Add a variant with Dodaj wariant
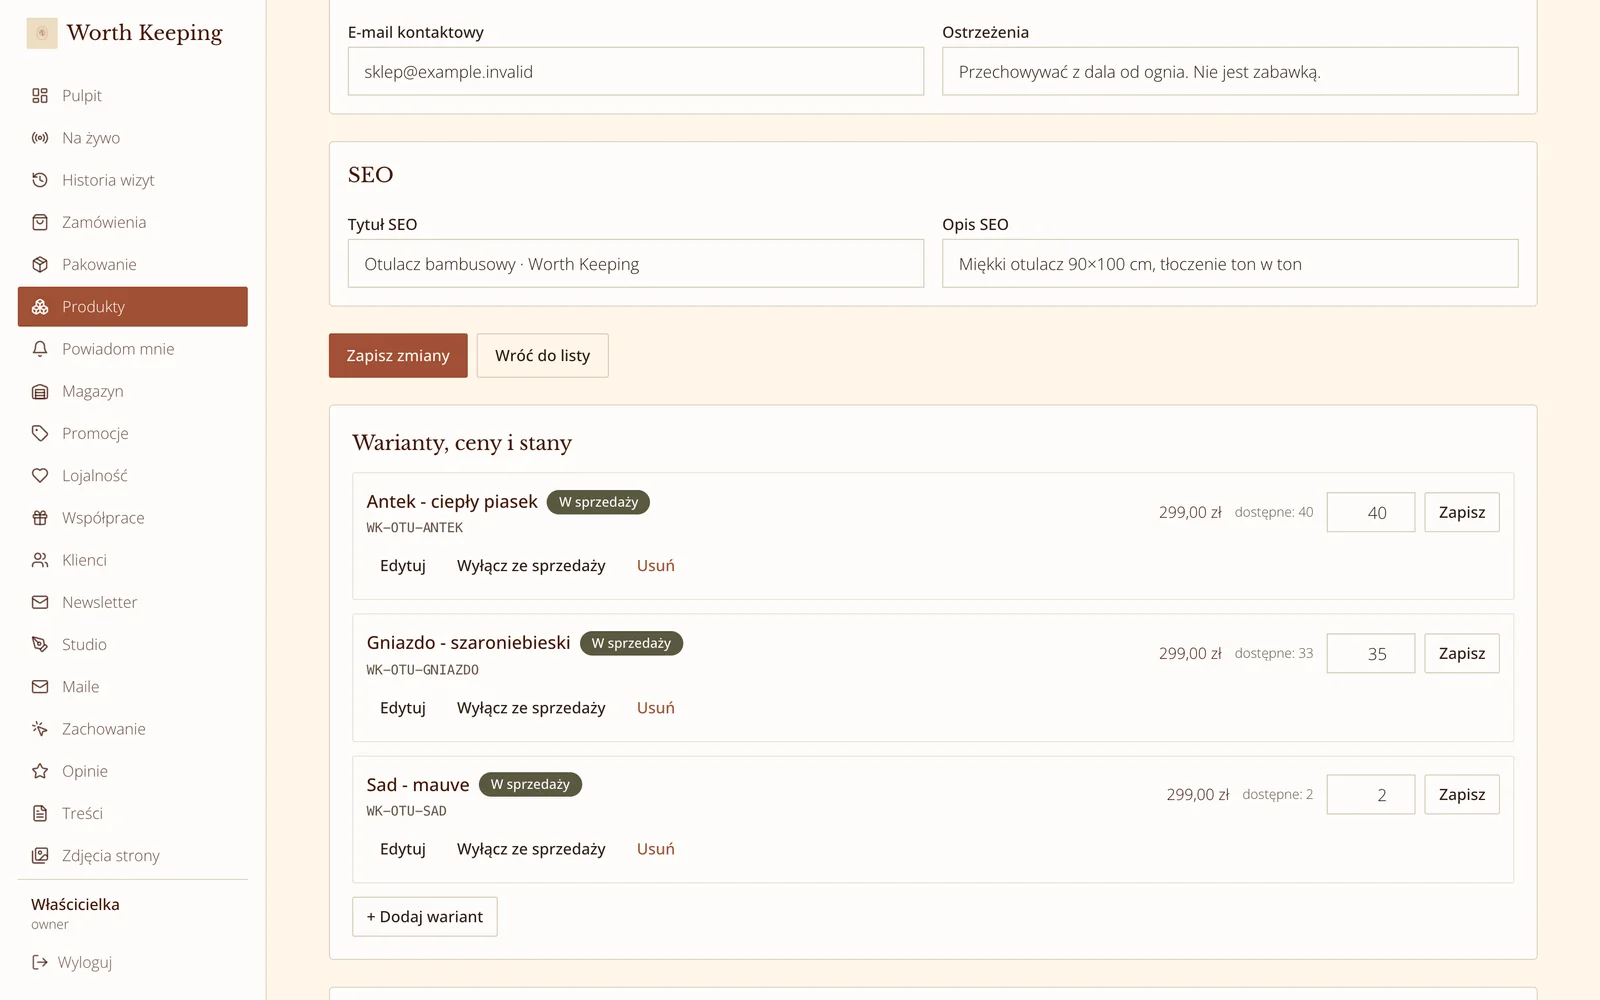Screen dimensions: 1600x1000 (425, 917)
